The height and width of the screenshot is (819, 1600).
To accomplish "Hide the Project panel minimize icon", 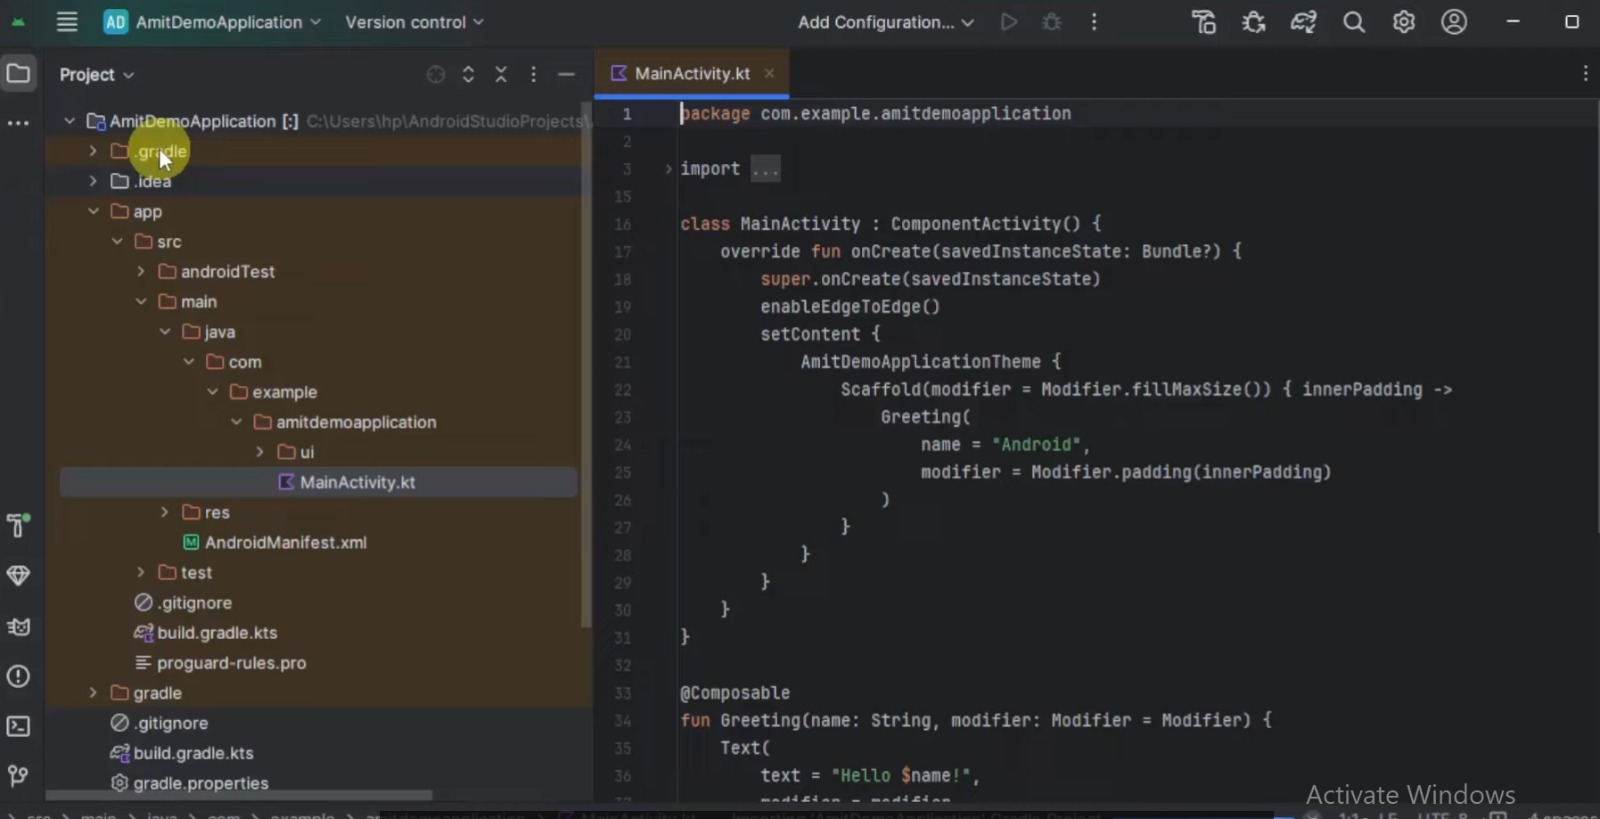I will [x=566, y=74].
